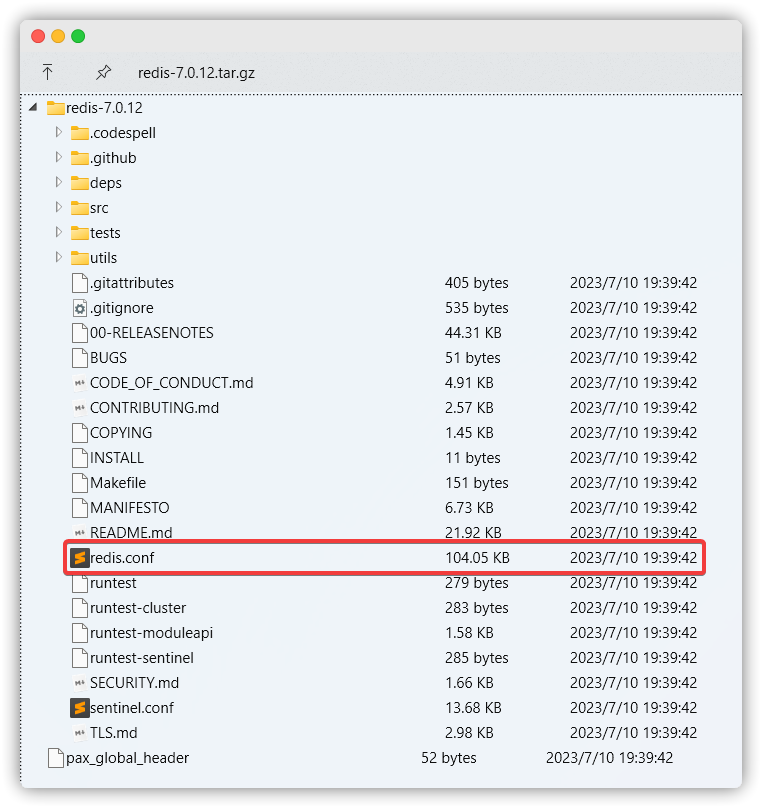Select the src folder name

(99, 208)
